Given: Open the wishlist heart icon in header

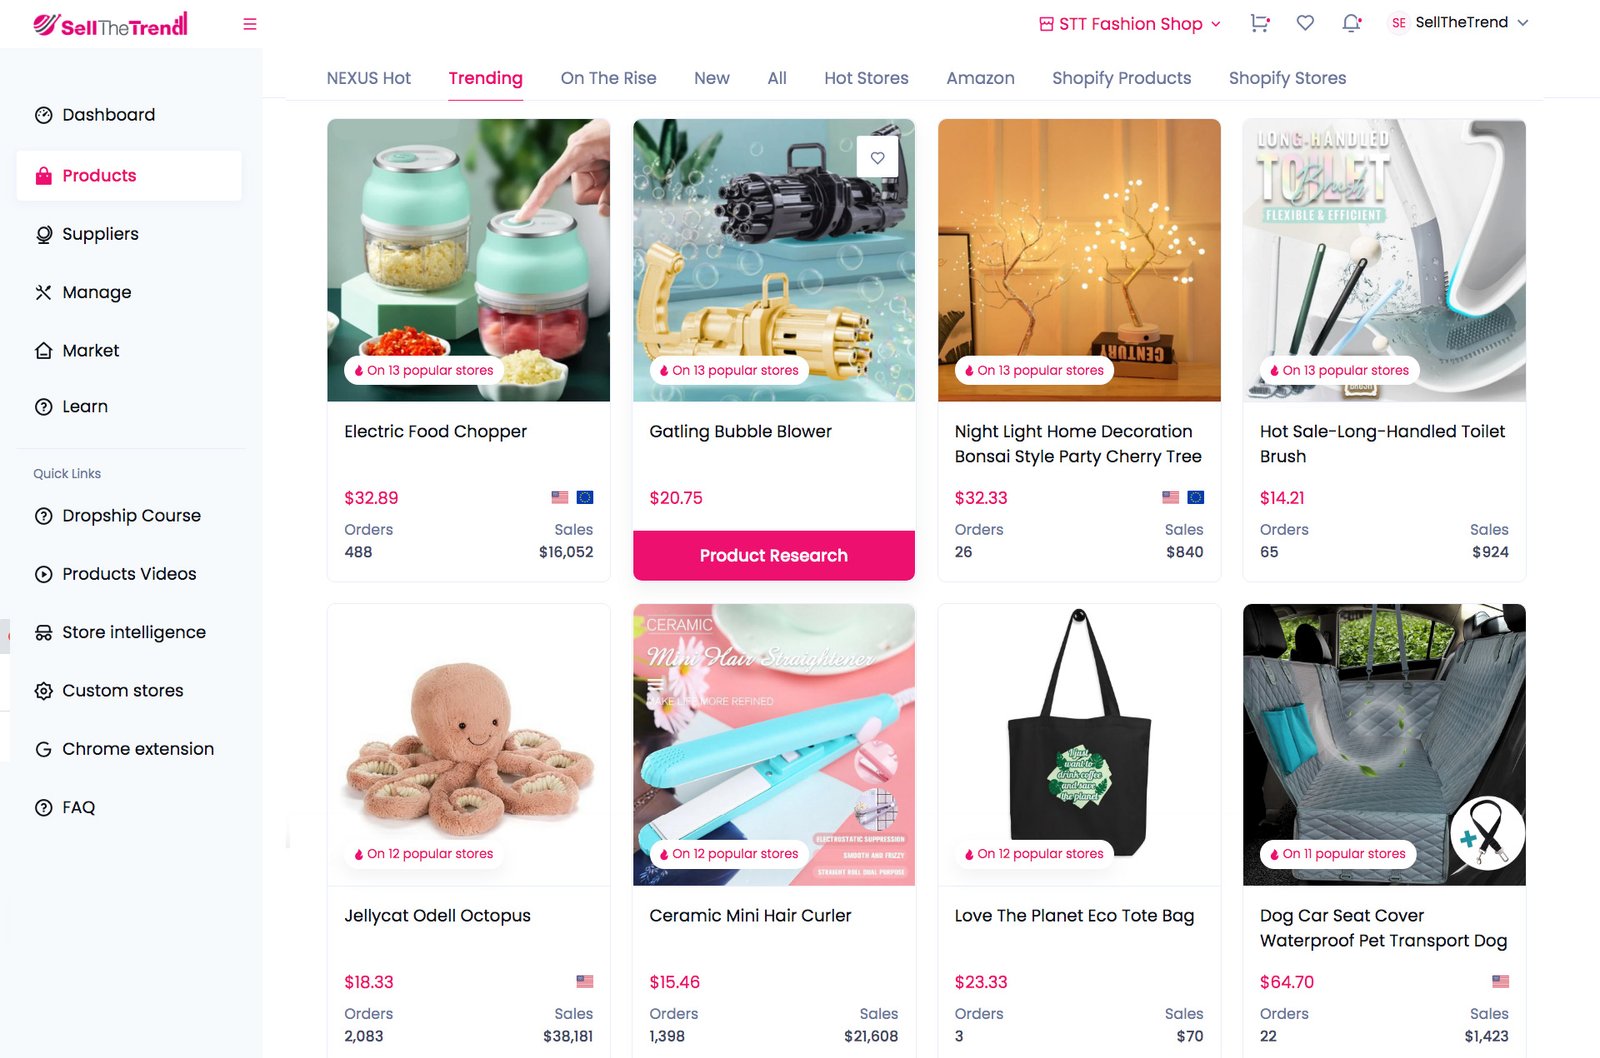Looking at the screenshot, I should pos(1305,23).
